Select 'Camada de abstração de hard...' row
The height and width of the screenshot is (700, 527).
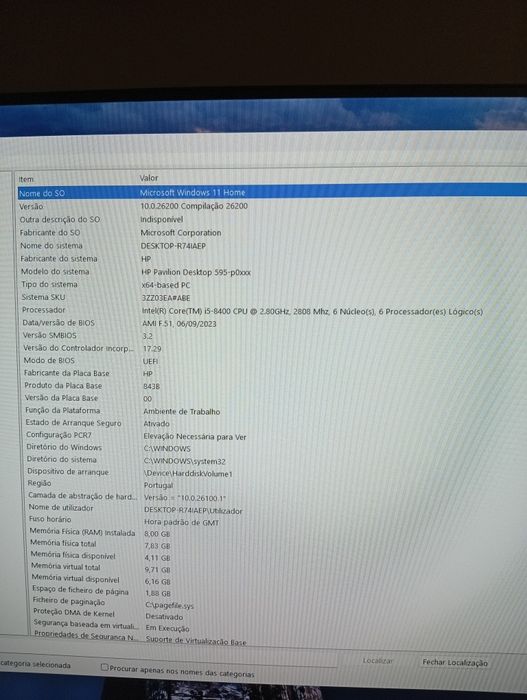click(83, 496)
